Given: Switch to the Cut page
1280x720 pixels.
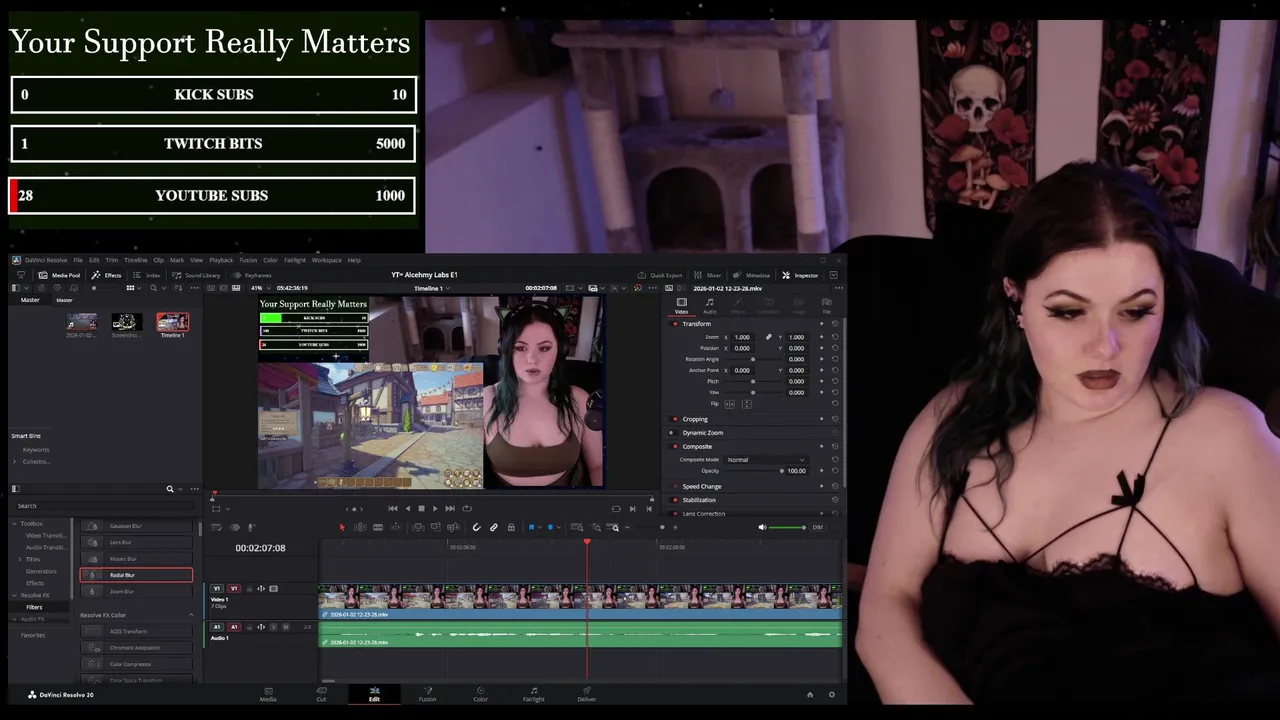Looking at the screenshot, I should click(x=321, y=694).
